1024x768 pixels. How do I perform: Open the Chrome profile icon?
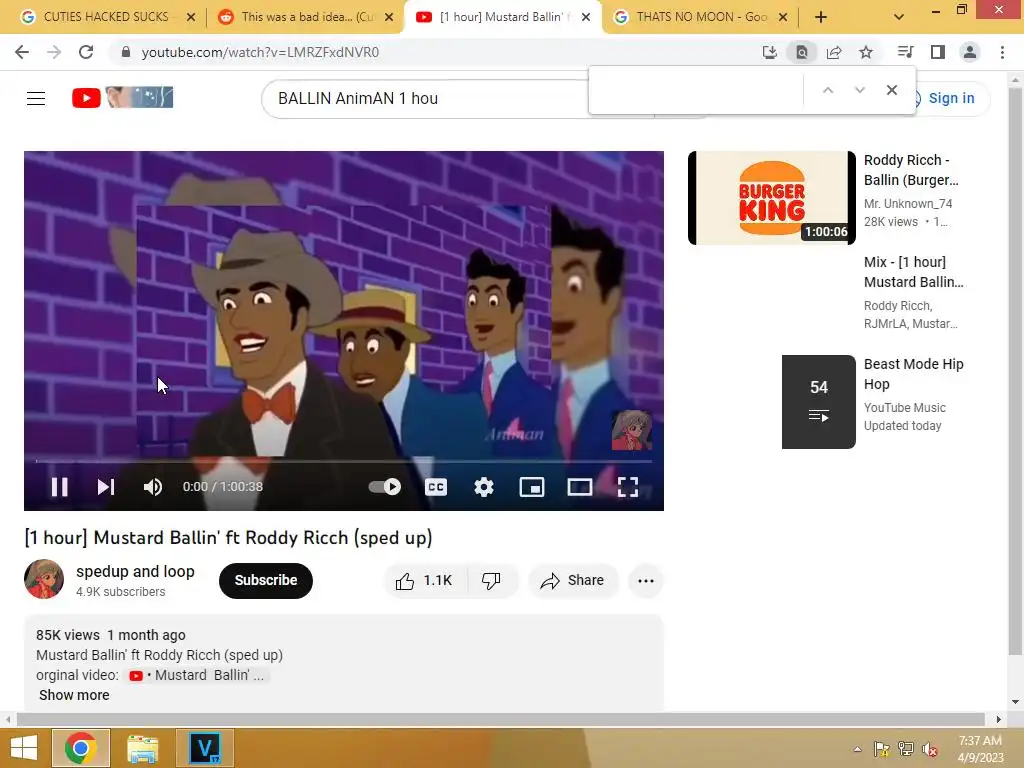[x=970, y=52]
